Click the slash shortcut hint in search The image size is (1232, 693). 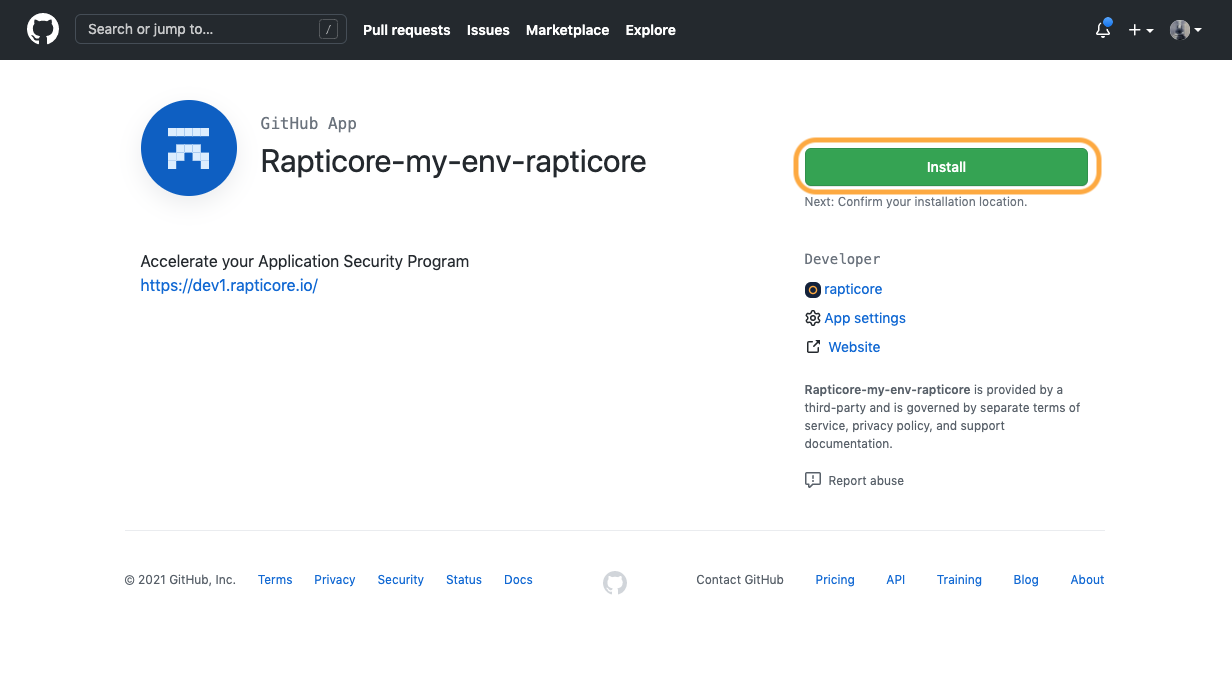coord(329,30)
